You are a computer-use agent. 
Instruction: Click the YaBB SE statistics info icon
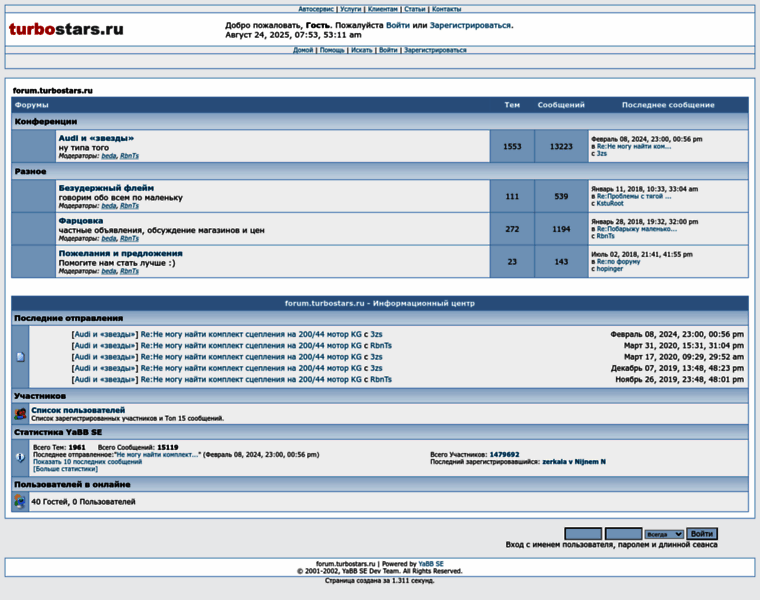[x=20, y=457]
